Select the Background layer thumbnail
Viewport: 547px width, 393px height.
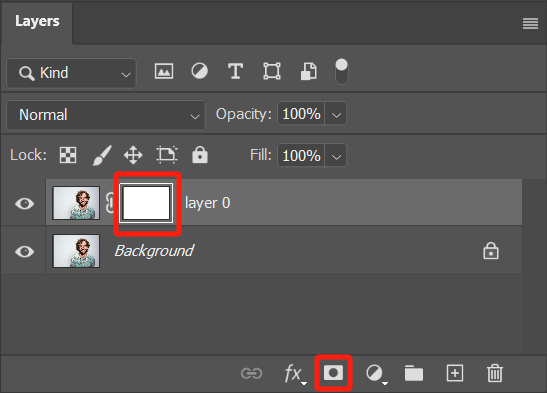point(76,251)
